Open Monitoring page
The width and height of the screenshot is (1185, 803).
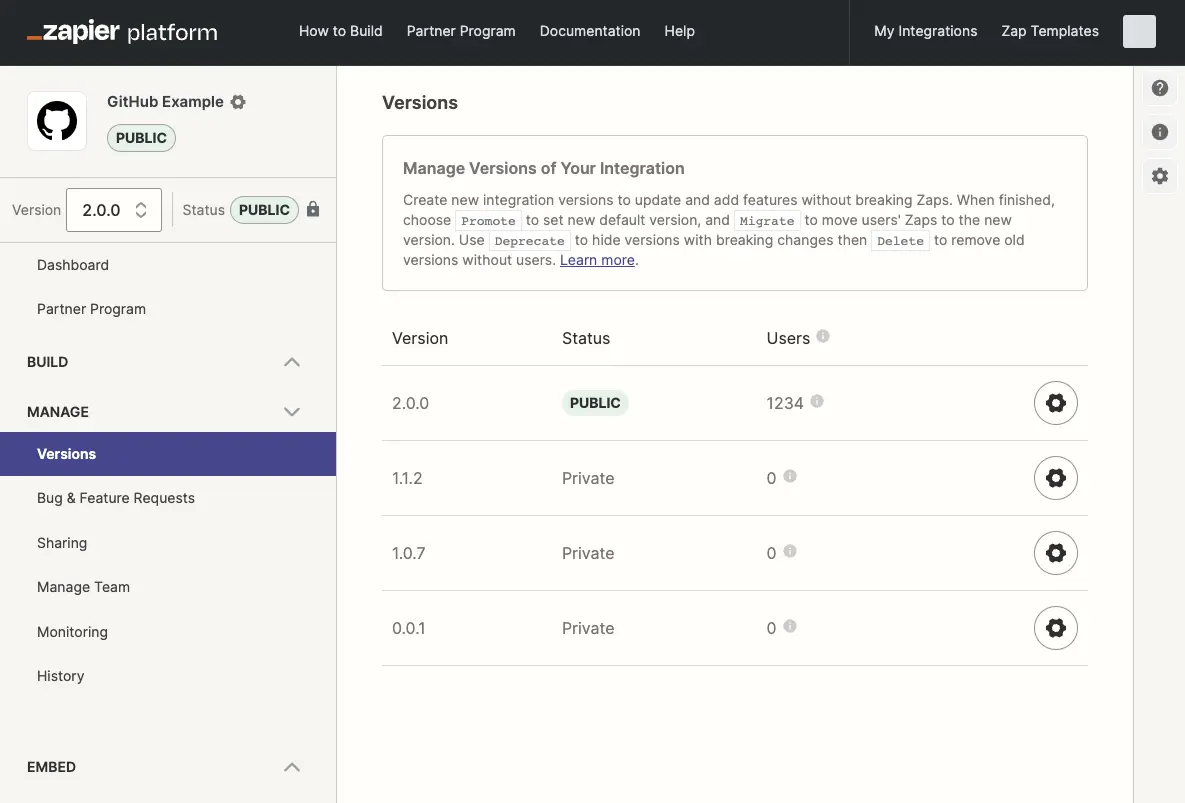point(72,632)
